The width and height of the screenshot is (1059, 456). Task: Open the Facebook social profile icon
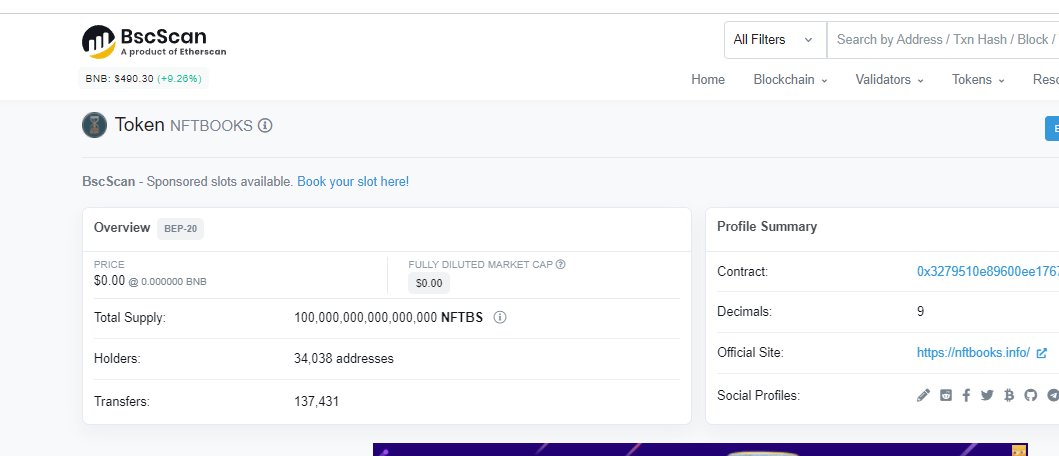tap(966, 395)
